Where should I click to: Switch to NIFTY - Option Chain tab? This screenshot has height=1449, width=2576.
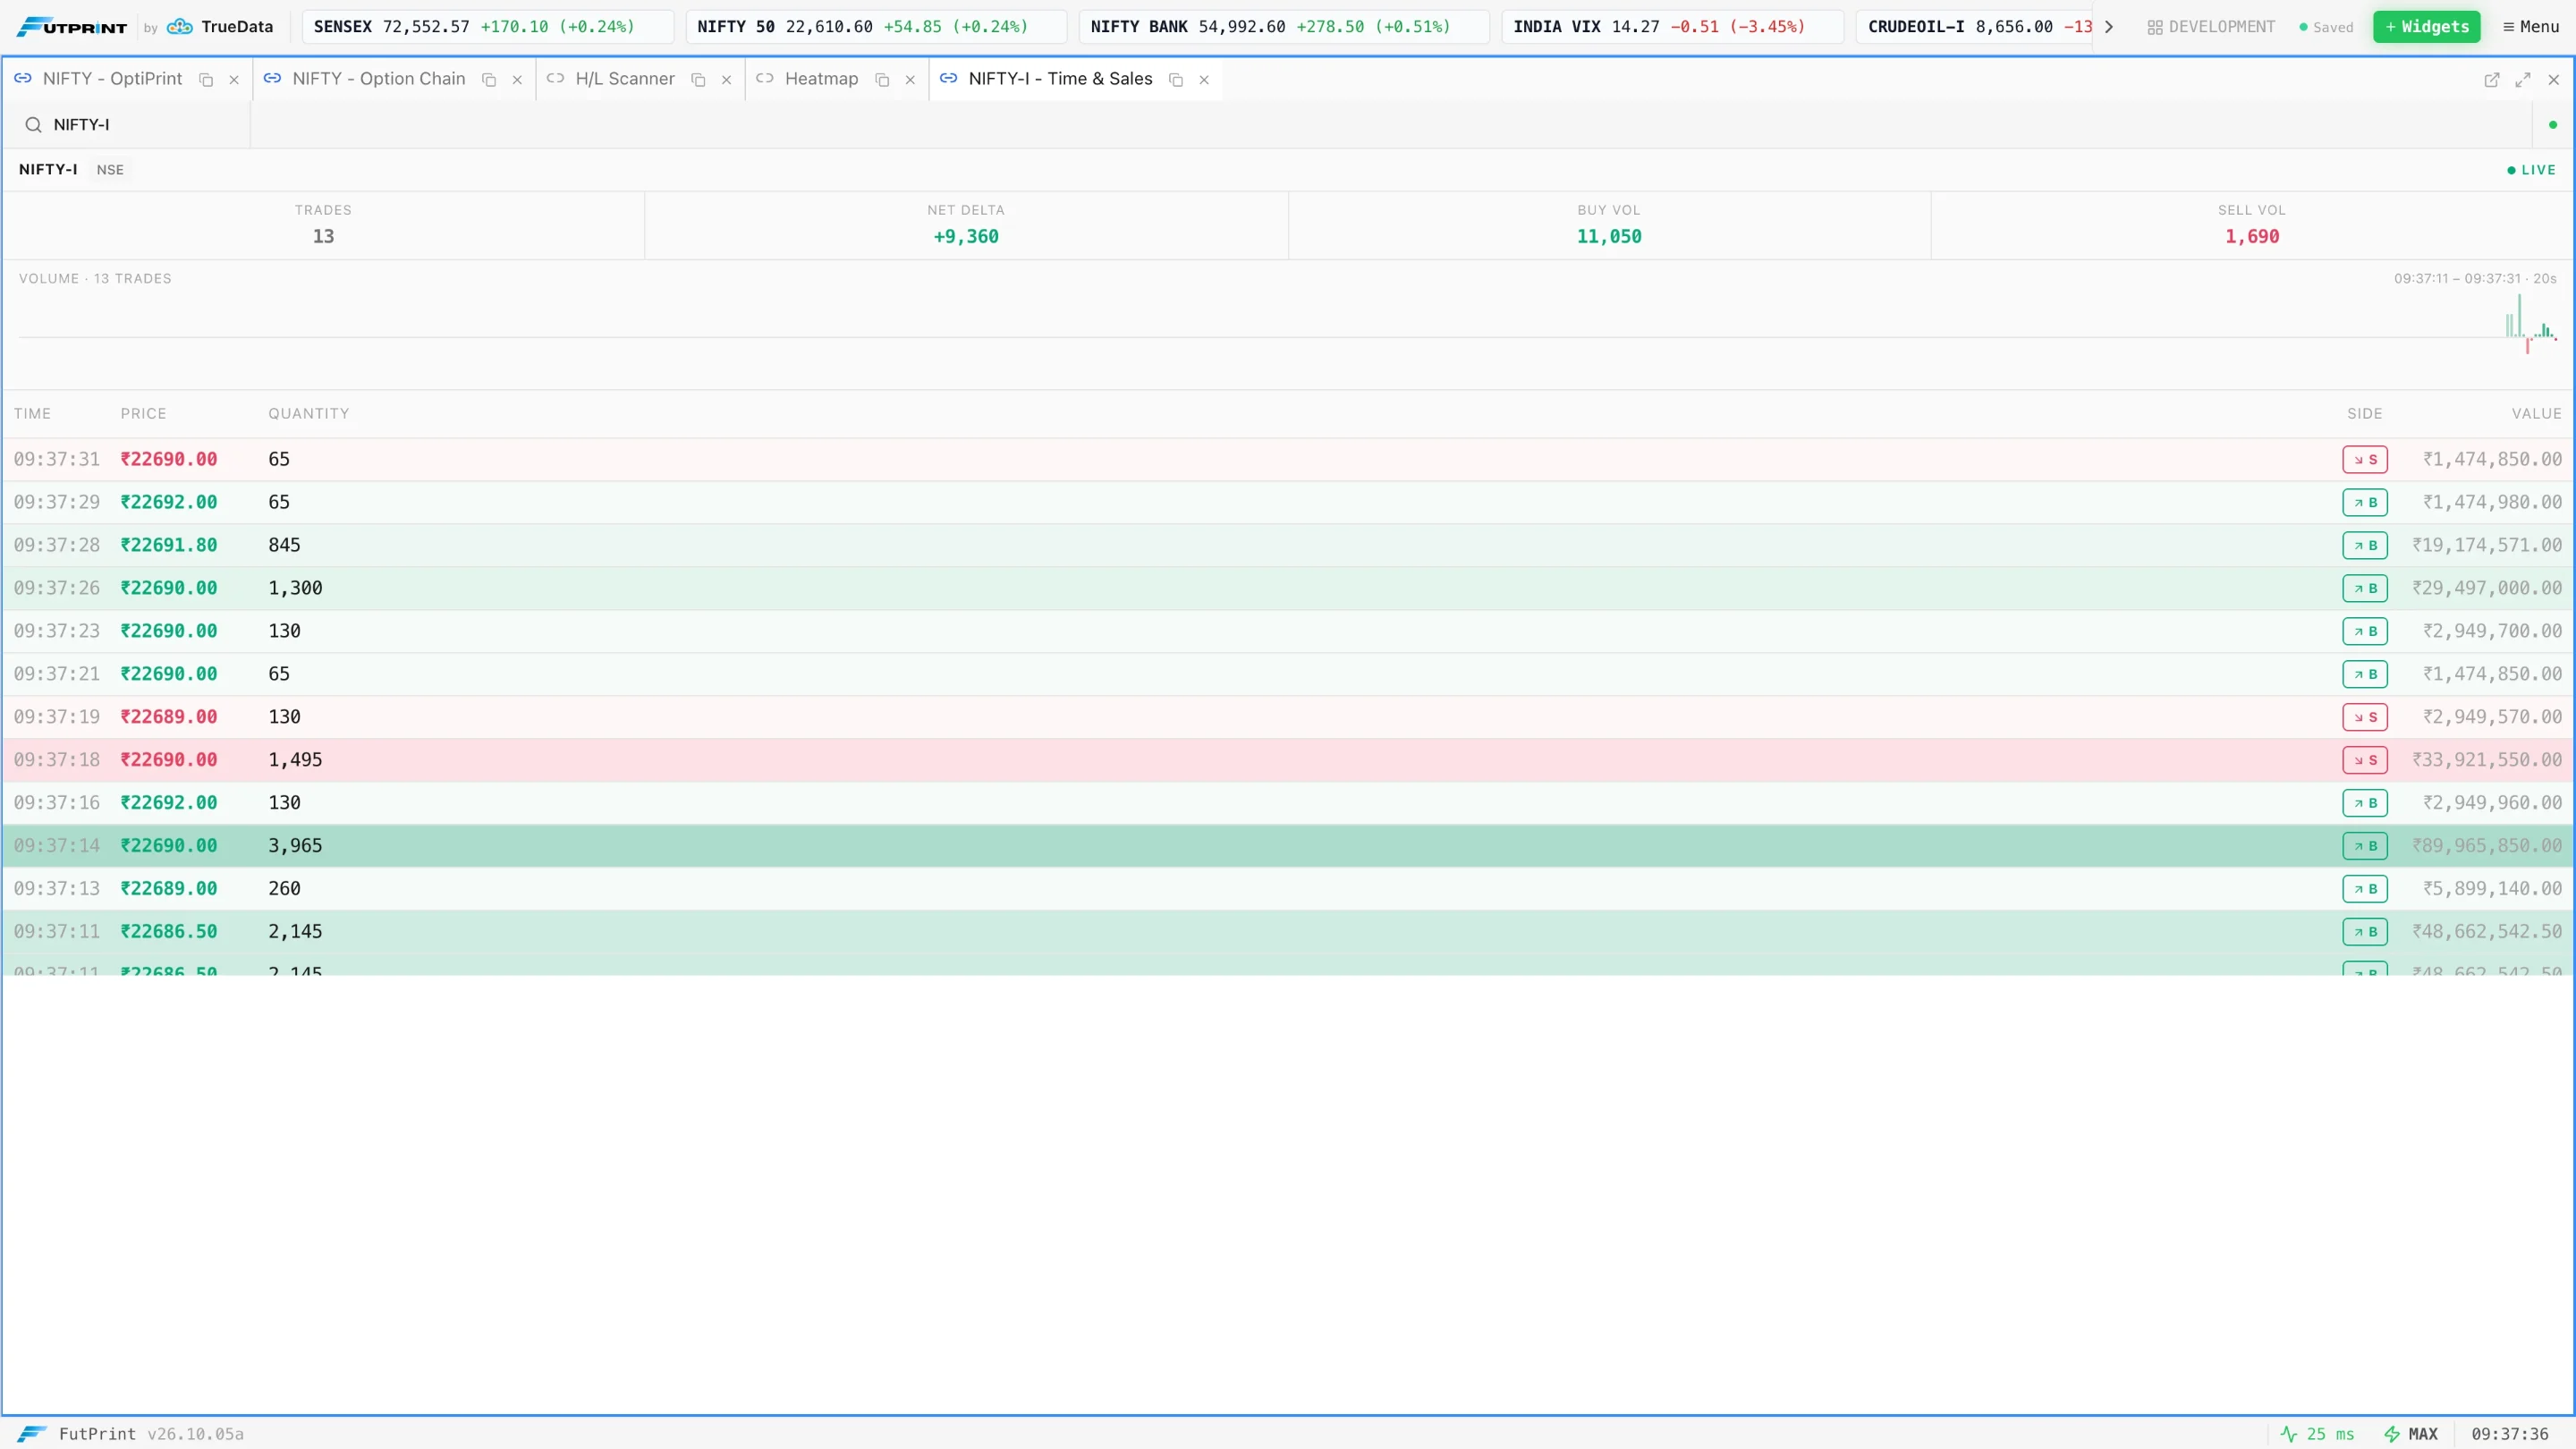(379, 79)
